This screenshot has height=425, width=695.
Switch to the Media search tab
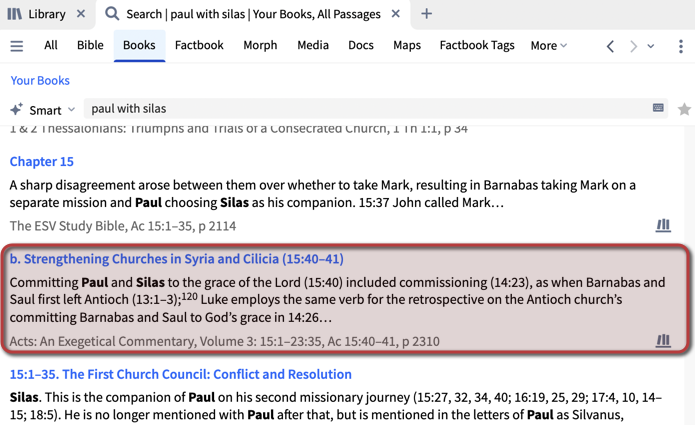click(x=313, y=45)
